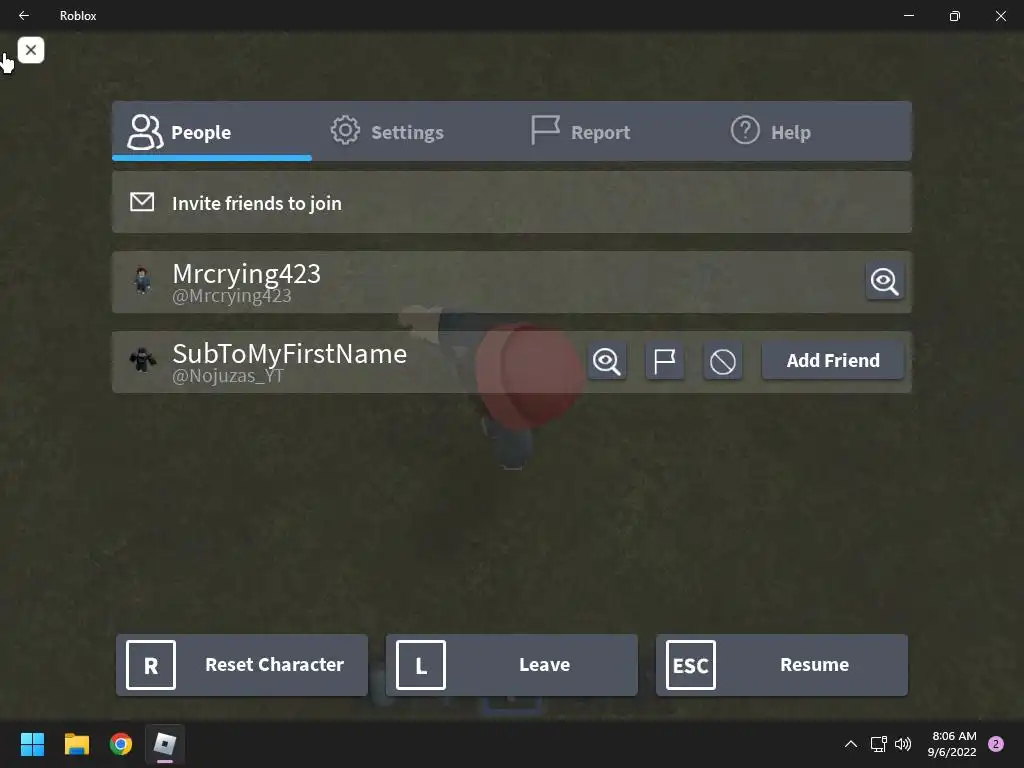Click the Resume button
1024x768 pixels.
point(782,665)
